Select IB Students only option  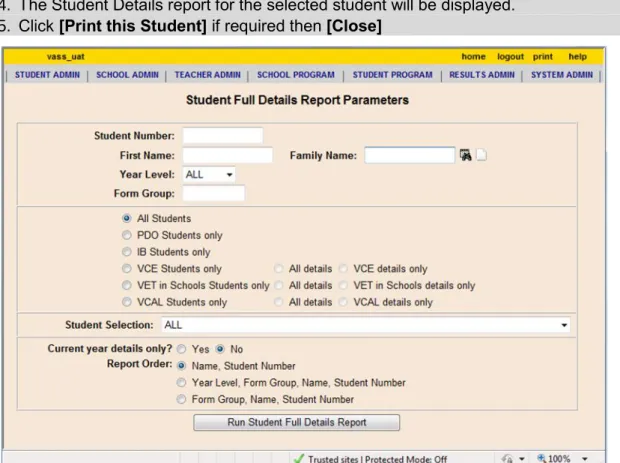pyautogui.click(x=127, y=252)
